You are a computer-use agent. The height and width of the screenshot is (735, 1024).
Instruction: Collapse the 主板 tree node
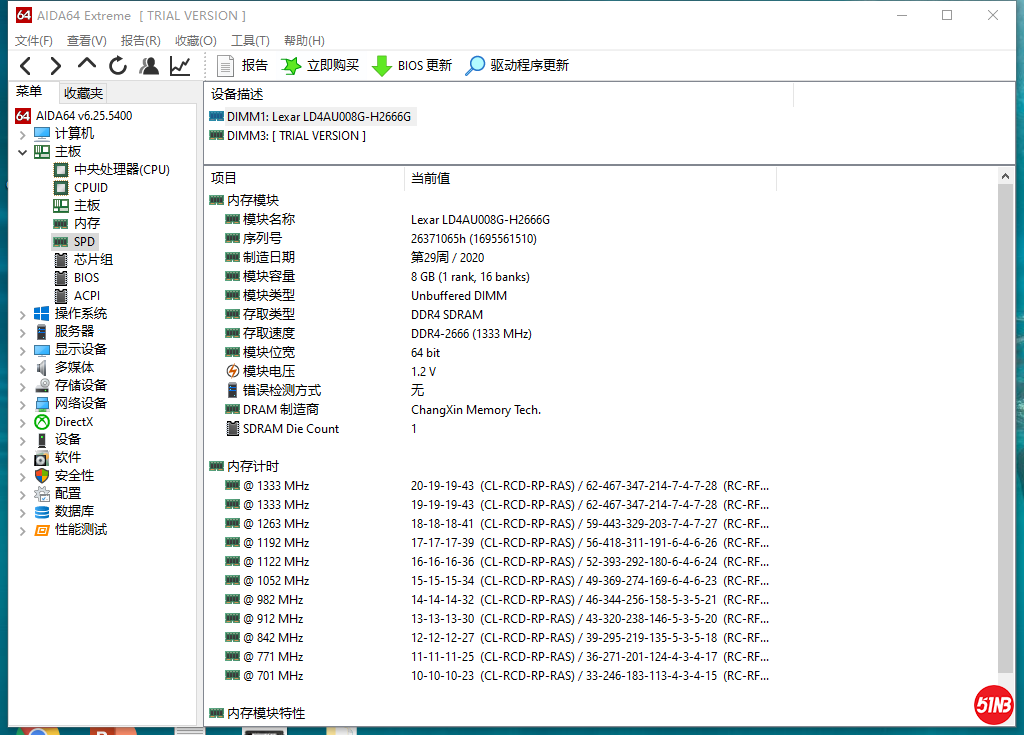[23, 152]
